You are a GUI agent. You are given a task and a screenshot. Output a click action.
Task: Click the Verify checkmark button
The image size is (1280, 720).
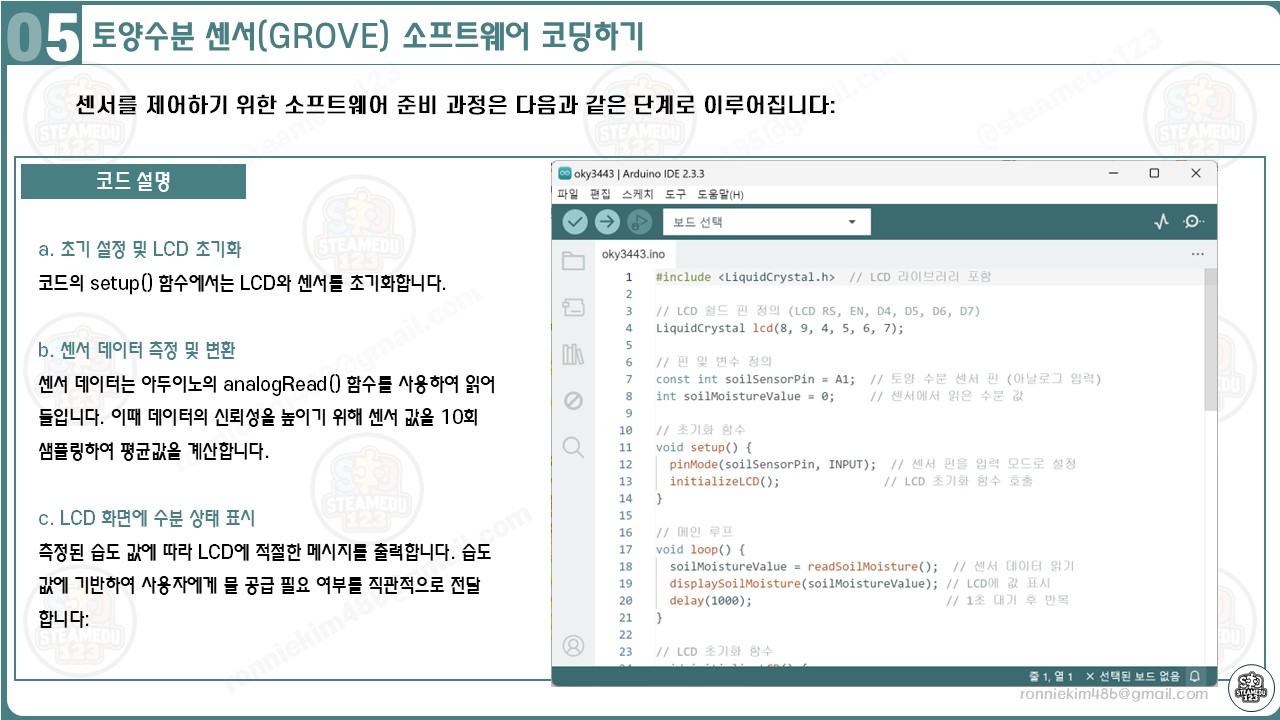575,222
